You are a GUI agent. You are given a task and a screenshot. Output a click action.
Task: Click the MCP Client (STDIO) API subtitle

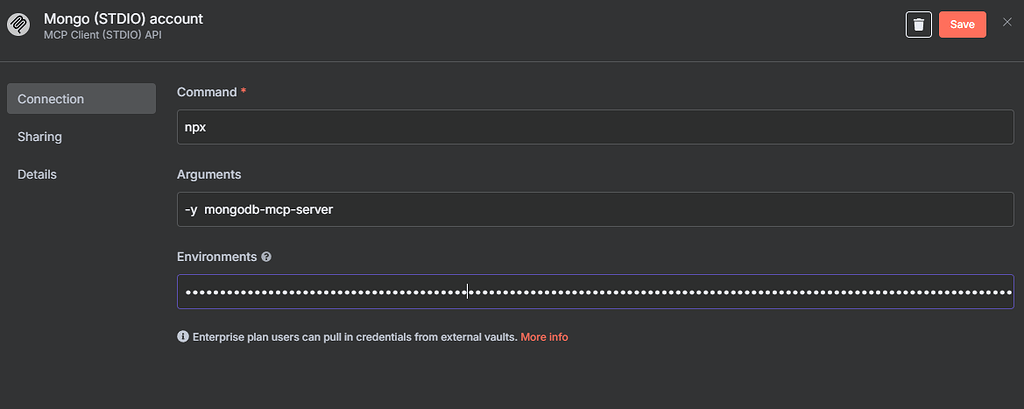pyautogui.click(x=103, y=35)
